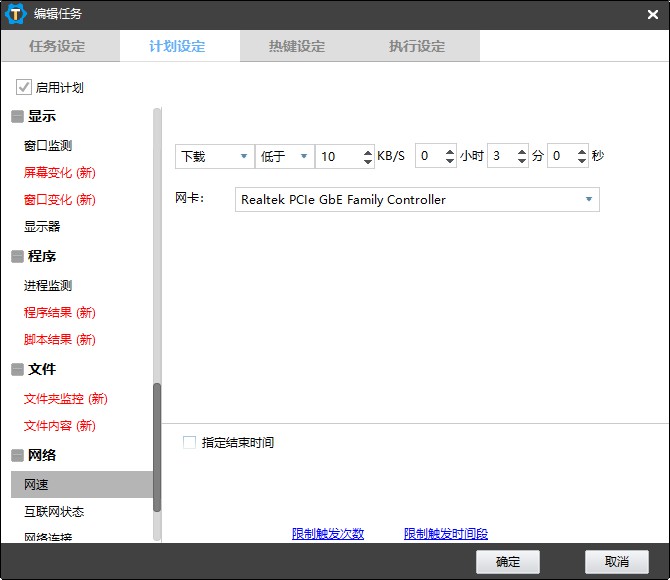This screenshot has height=580, width=670.
Task: Go to the 执行设定 tab
Action: [417, 46]
